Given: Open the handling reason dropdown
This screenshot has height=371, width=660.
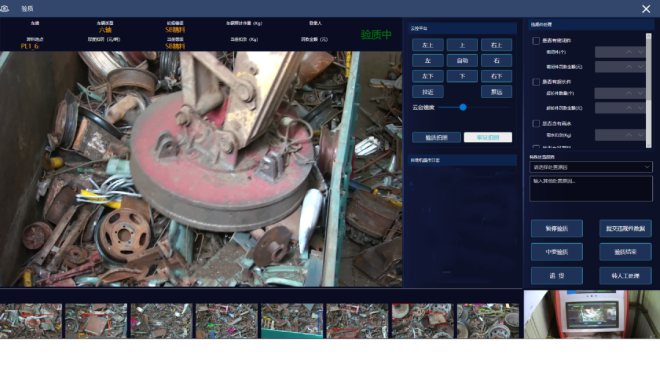Looking at the screenshot, I should click(x=591, y=167).
